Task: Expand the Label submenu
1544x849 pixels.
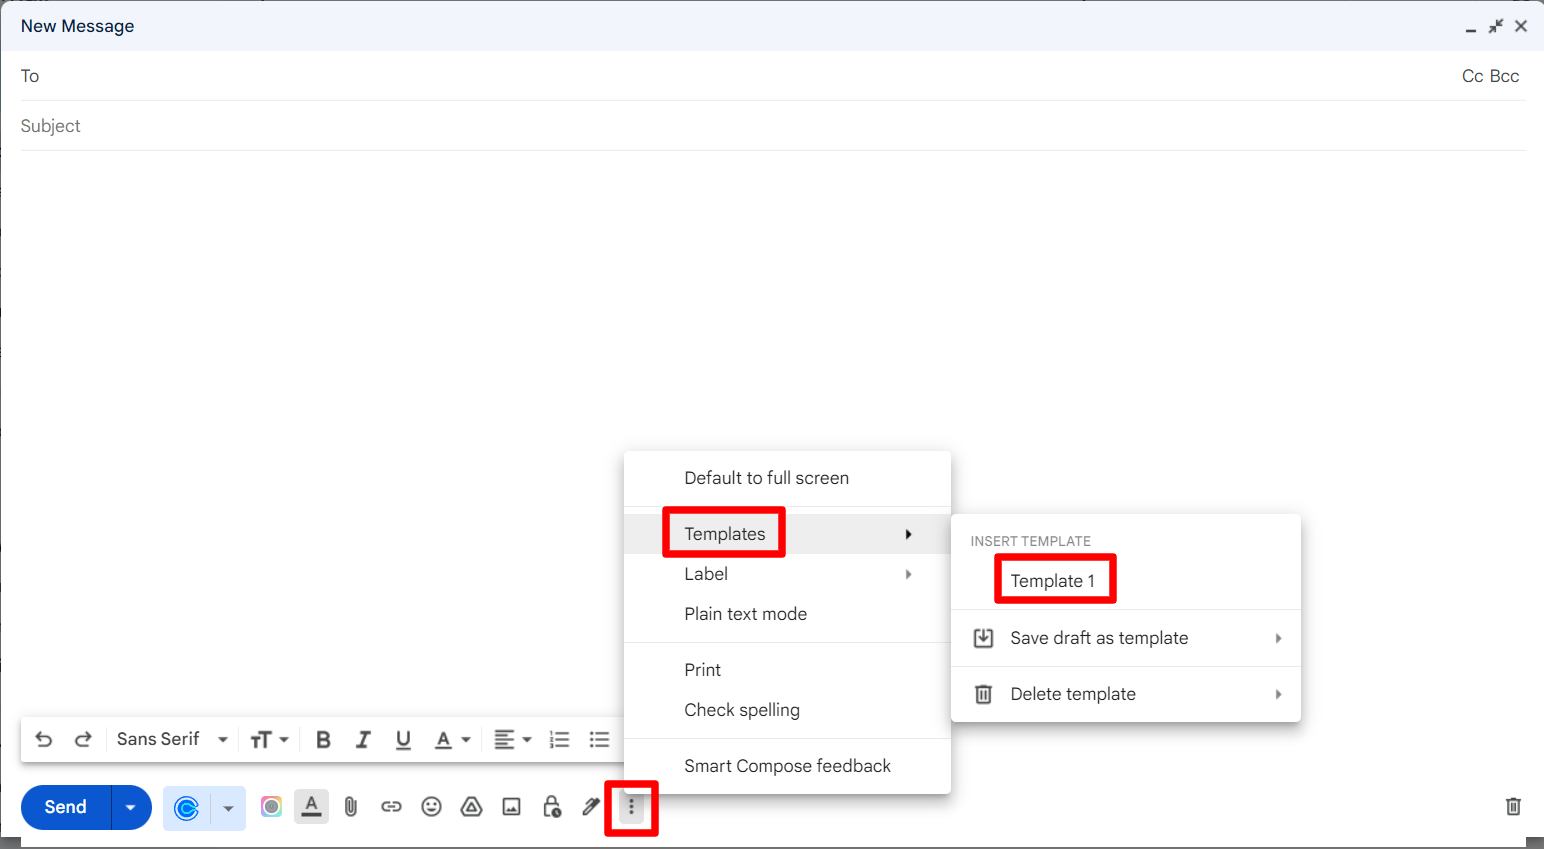Action: click(x=787, y=574)
